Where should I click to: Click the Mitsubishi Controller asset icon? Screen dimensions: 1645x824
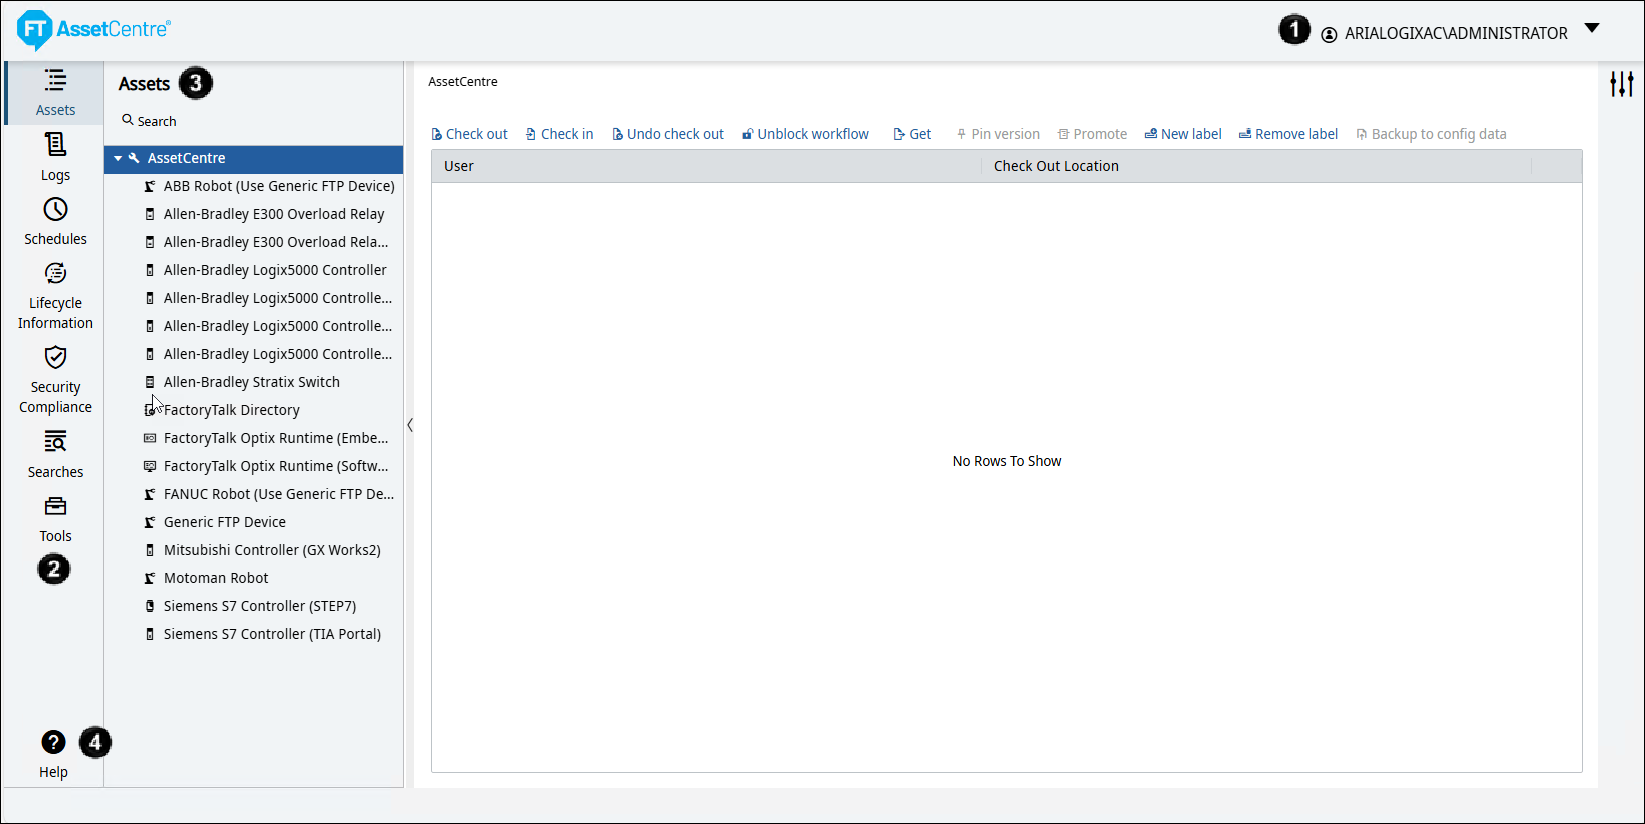tap(150, 550)
